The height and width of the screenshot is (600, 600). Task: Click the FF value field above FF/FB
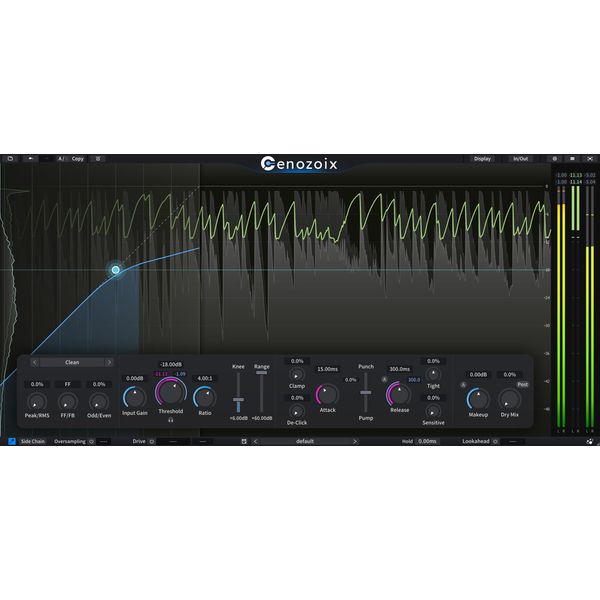[x=68, y=384]
